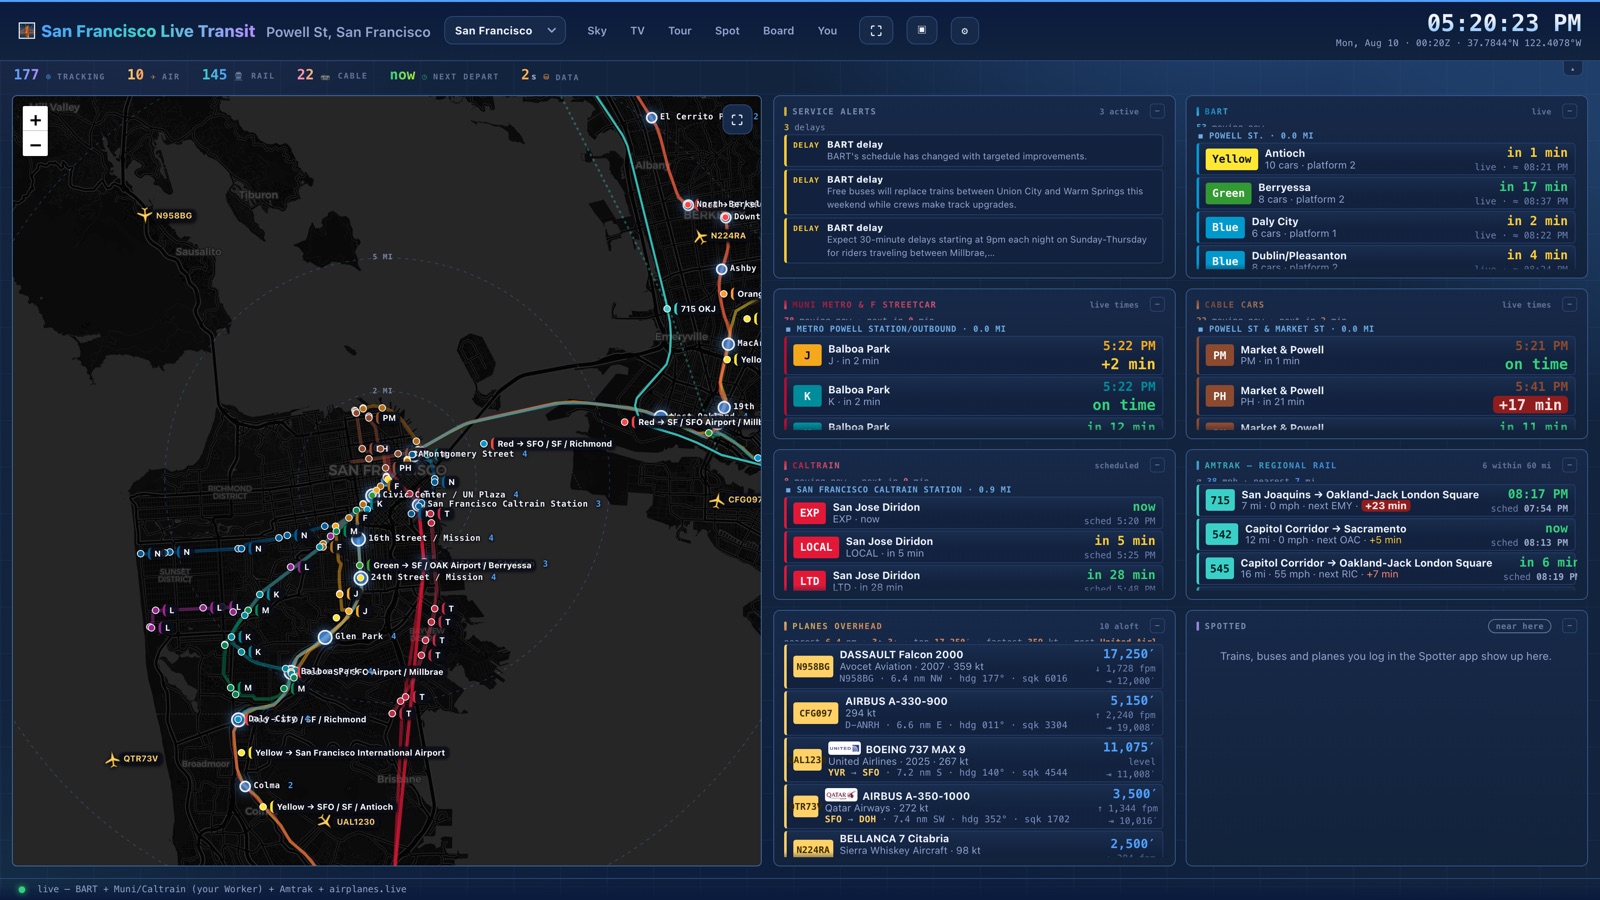Image resolution: width=1600 pixels, height=900 pixels.
Task: Open the Spot tab
Action: [x=727, y=31]
